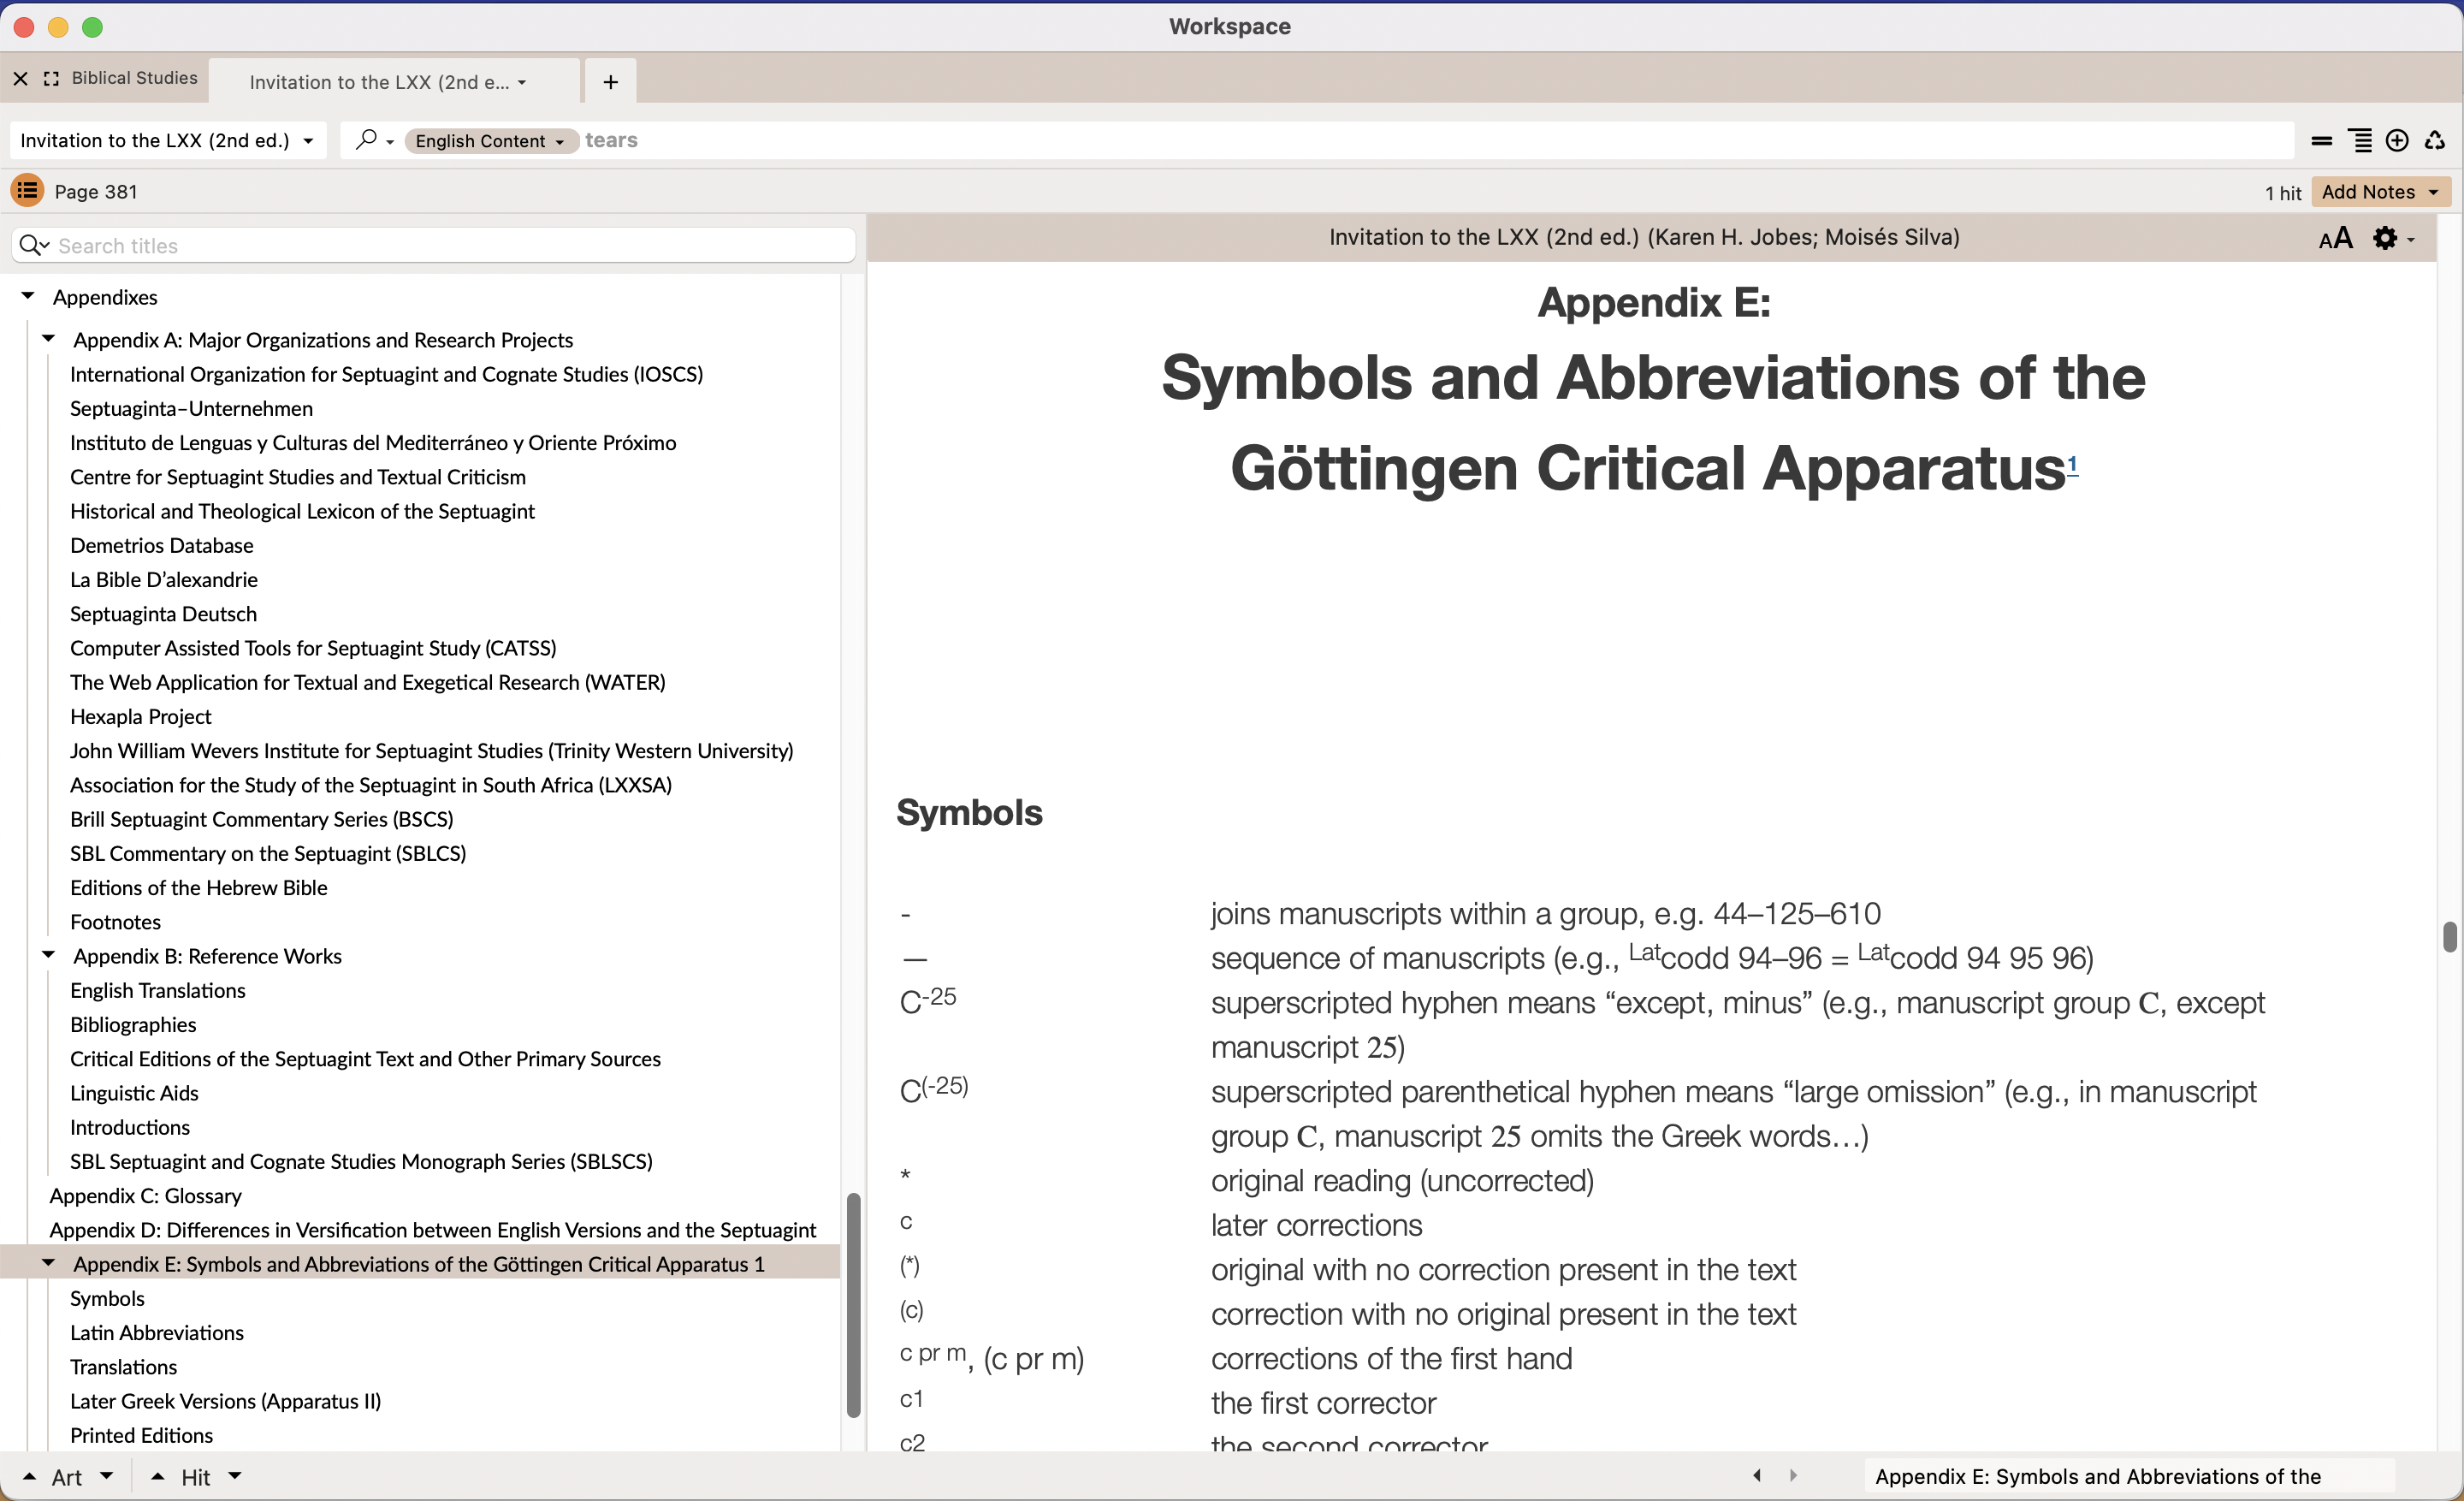Collapse the Appendix A tree node
Screen dimensions: 2464x1501
[48, 339]
